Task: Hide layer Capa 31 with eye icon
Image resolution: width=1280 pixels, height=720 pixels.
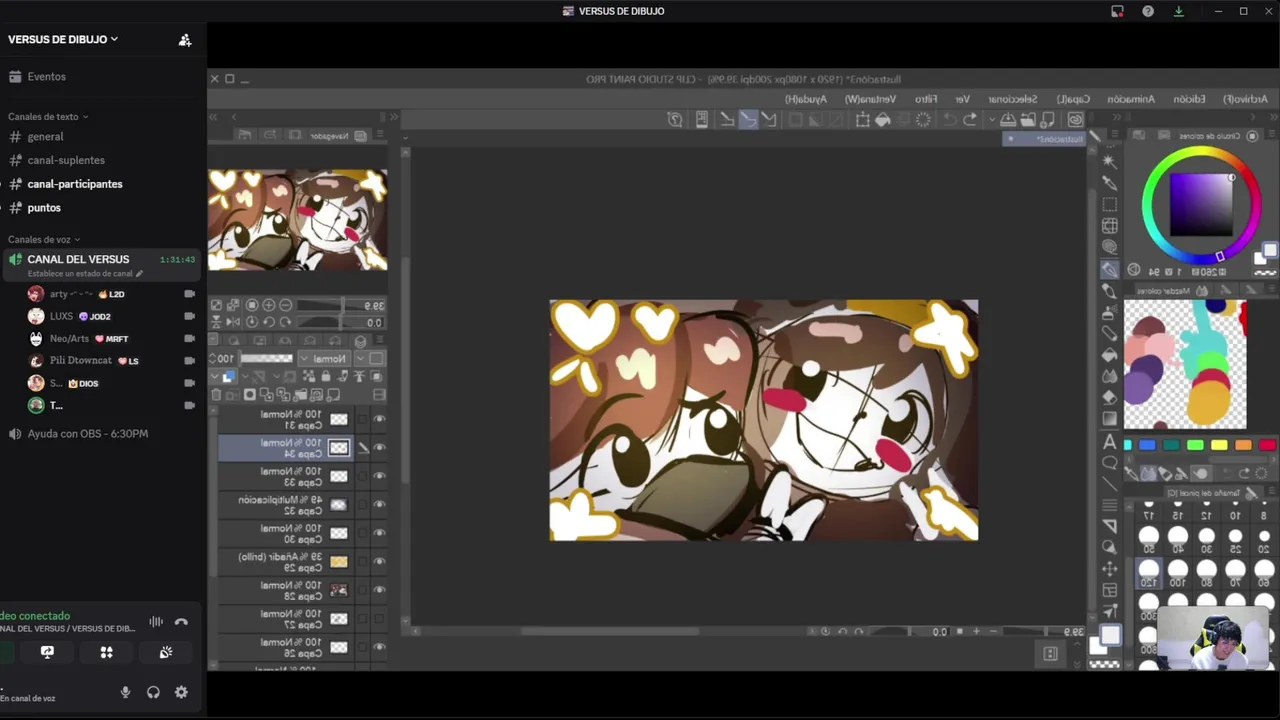Action: pyautogui.click(x=379, y=420)
